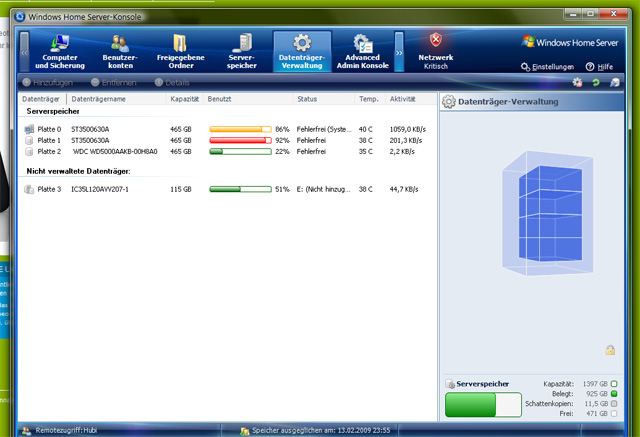
Task: Open Einstellungen settings
Action: [x=548, y=67]
